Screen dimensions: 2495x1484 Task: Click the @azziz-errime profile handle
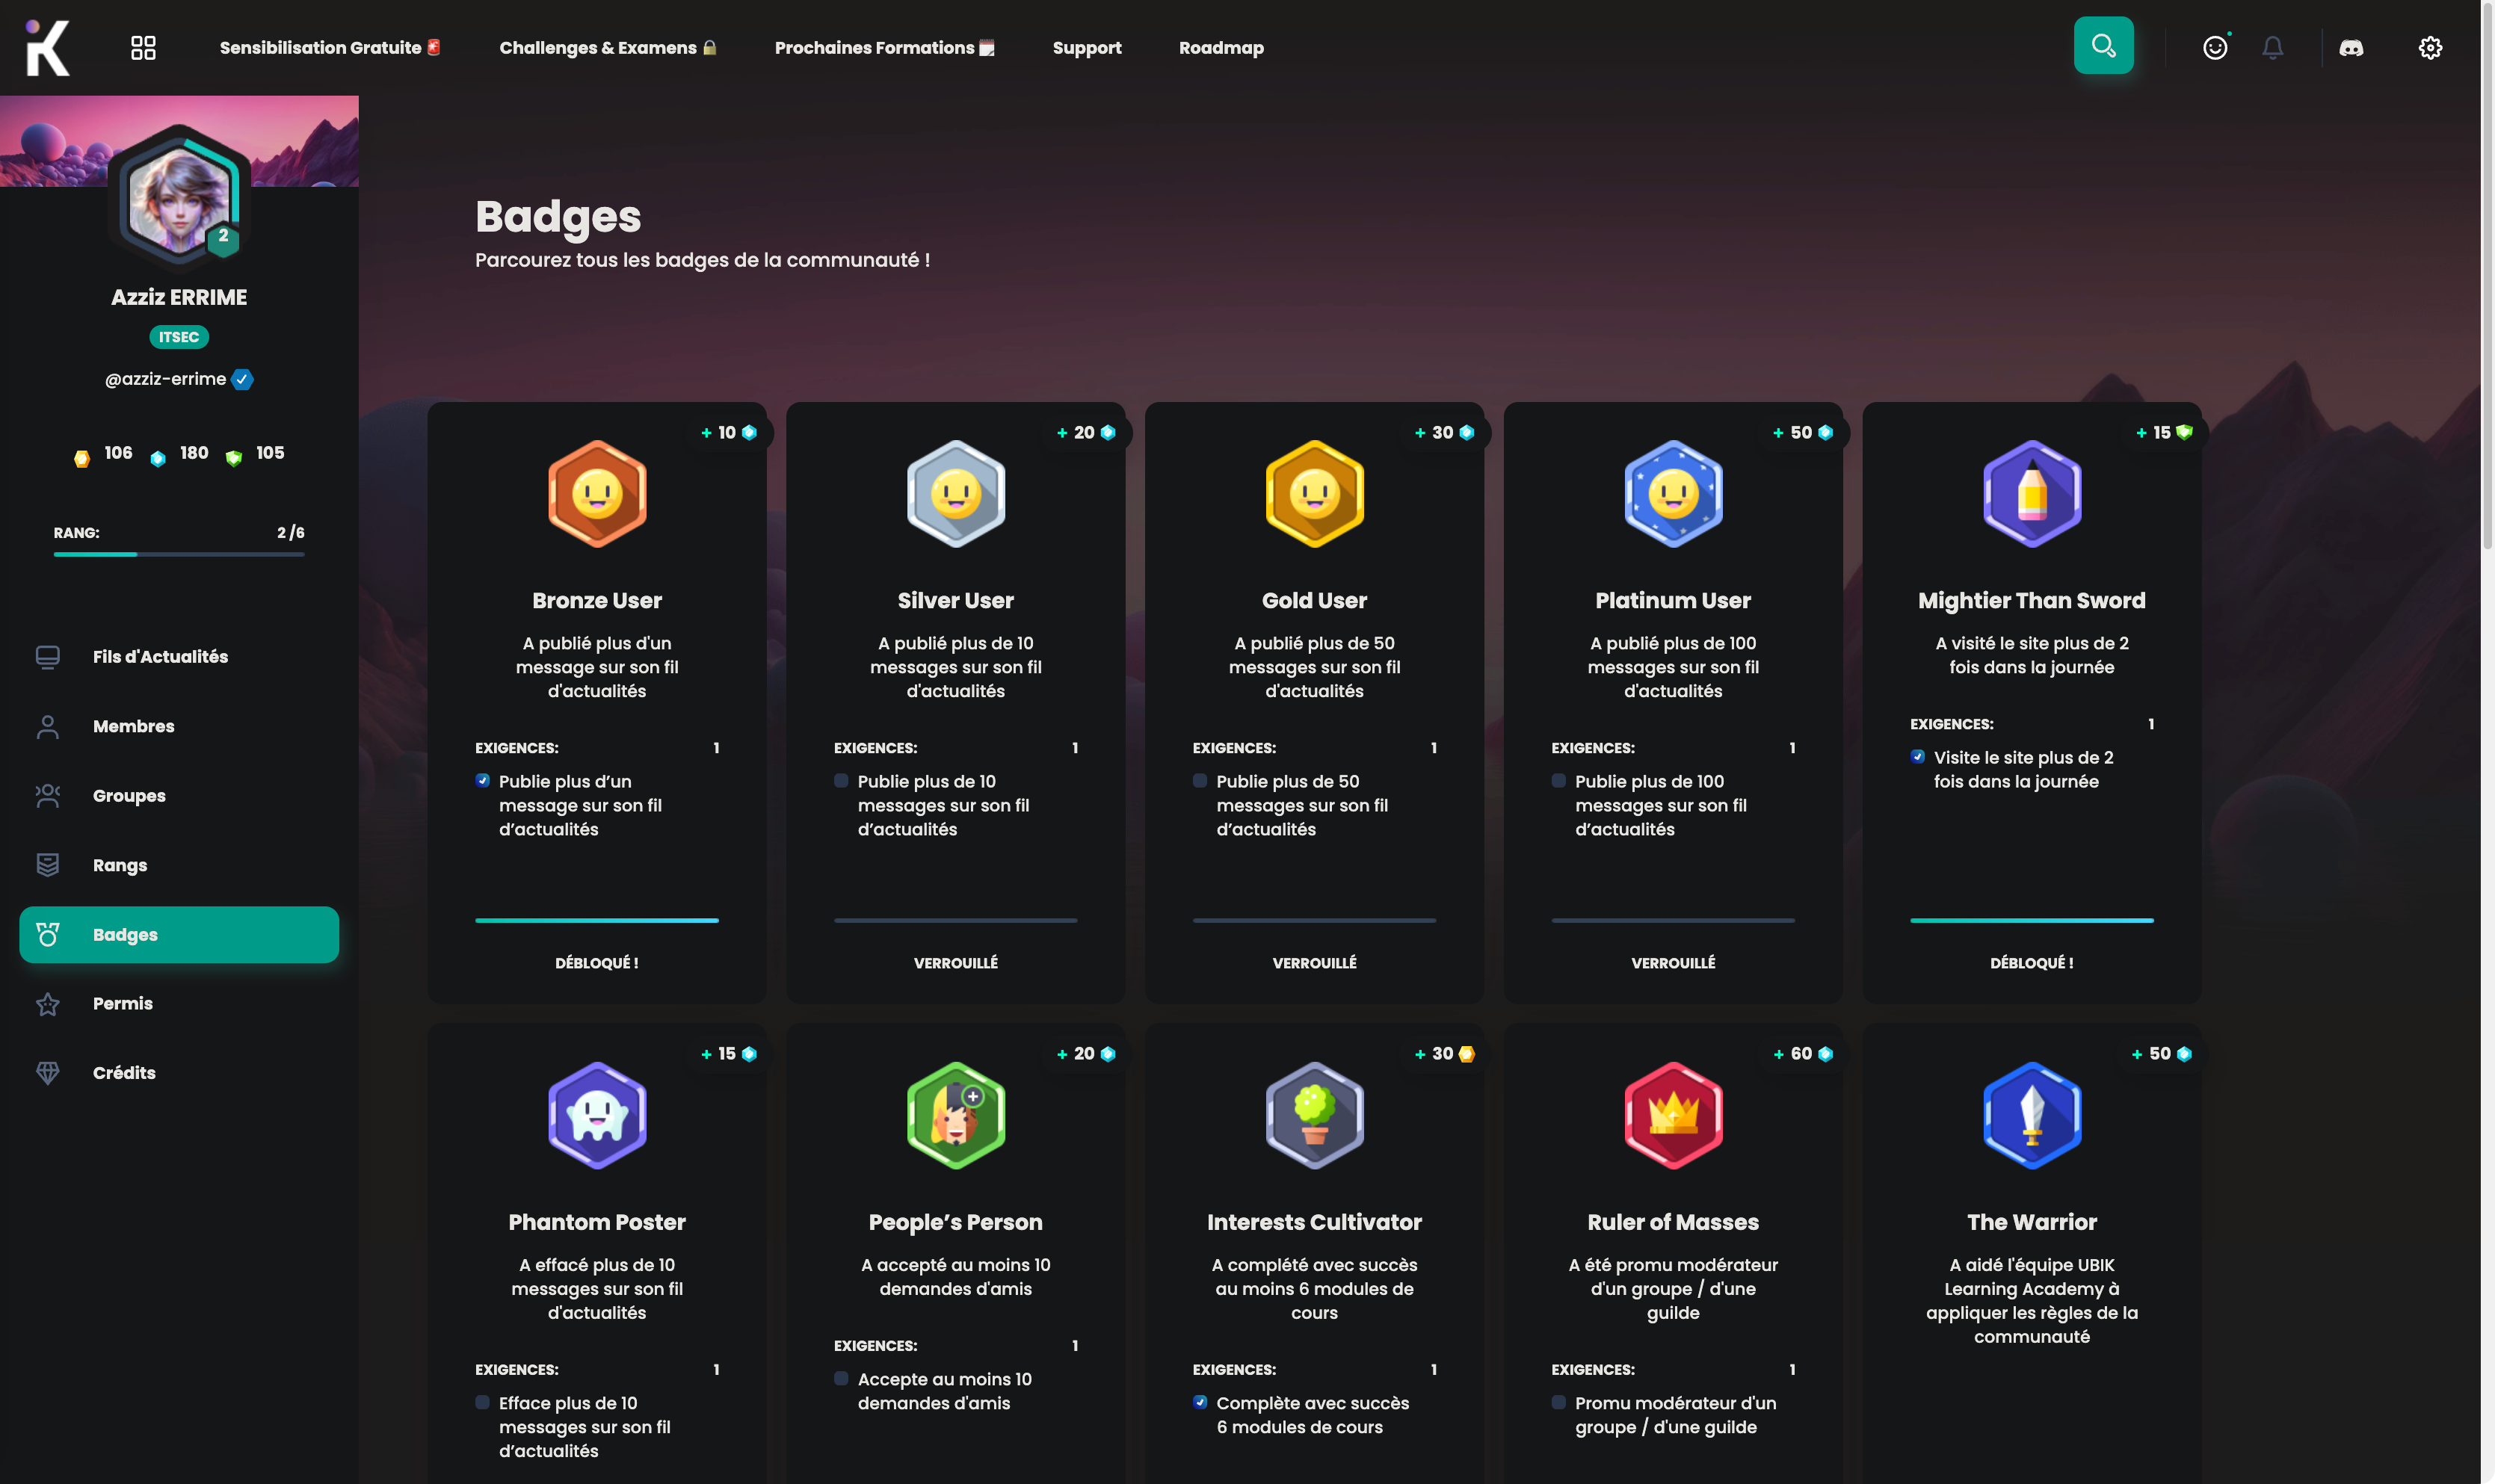coord(166,379)
